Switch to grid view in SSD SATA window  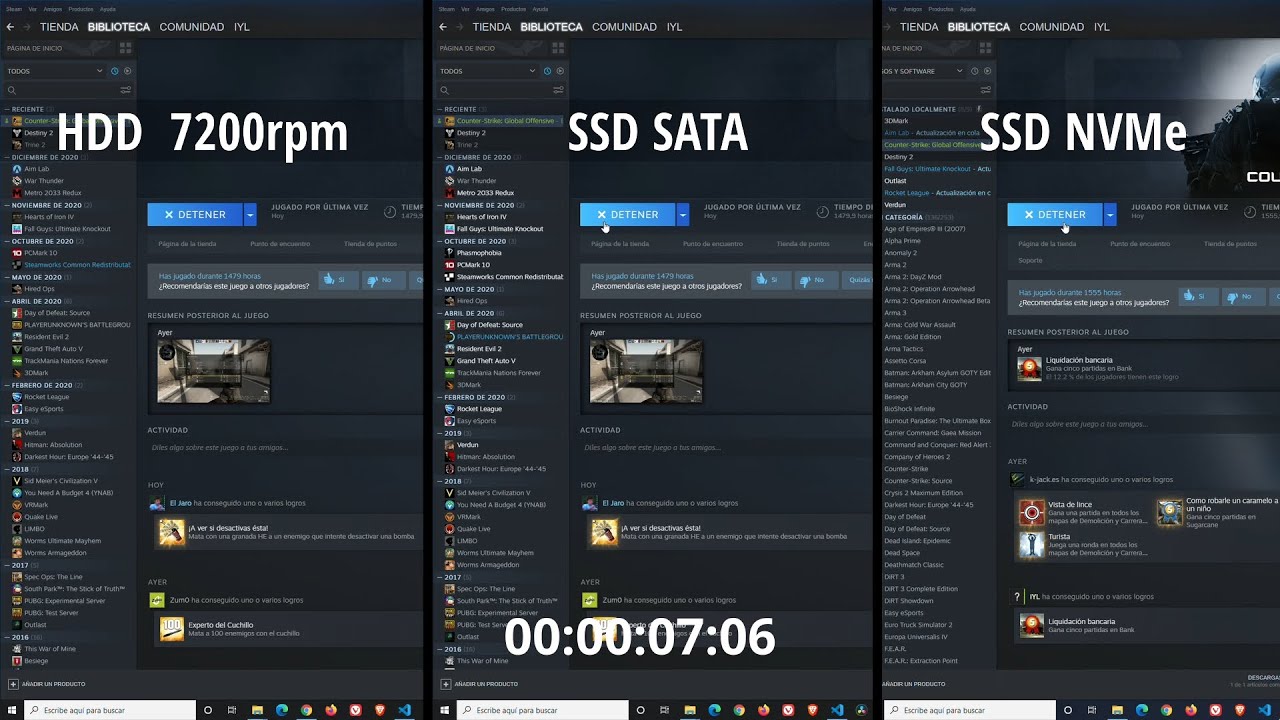558,47
